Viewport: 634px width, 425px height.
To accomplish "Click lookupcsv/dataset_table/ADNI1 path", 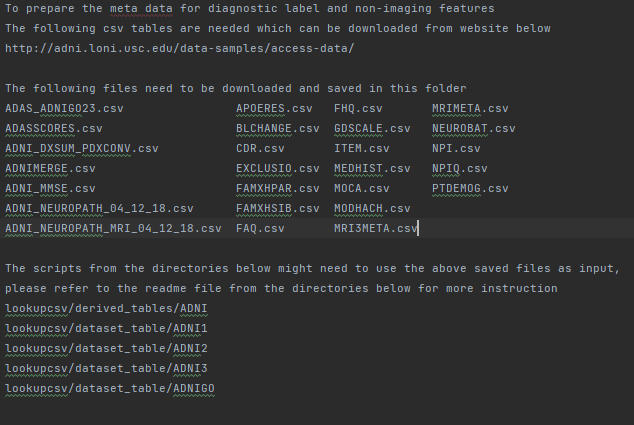I will coord(106,328).
